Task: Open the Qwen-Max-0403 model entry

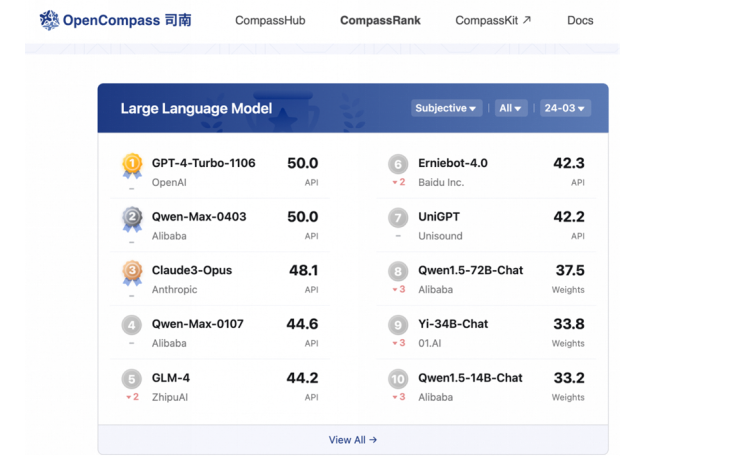Action: 199,216
